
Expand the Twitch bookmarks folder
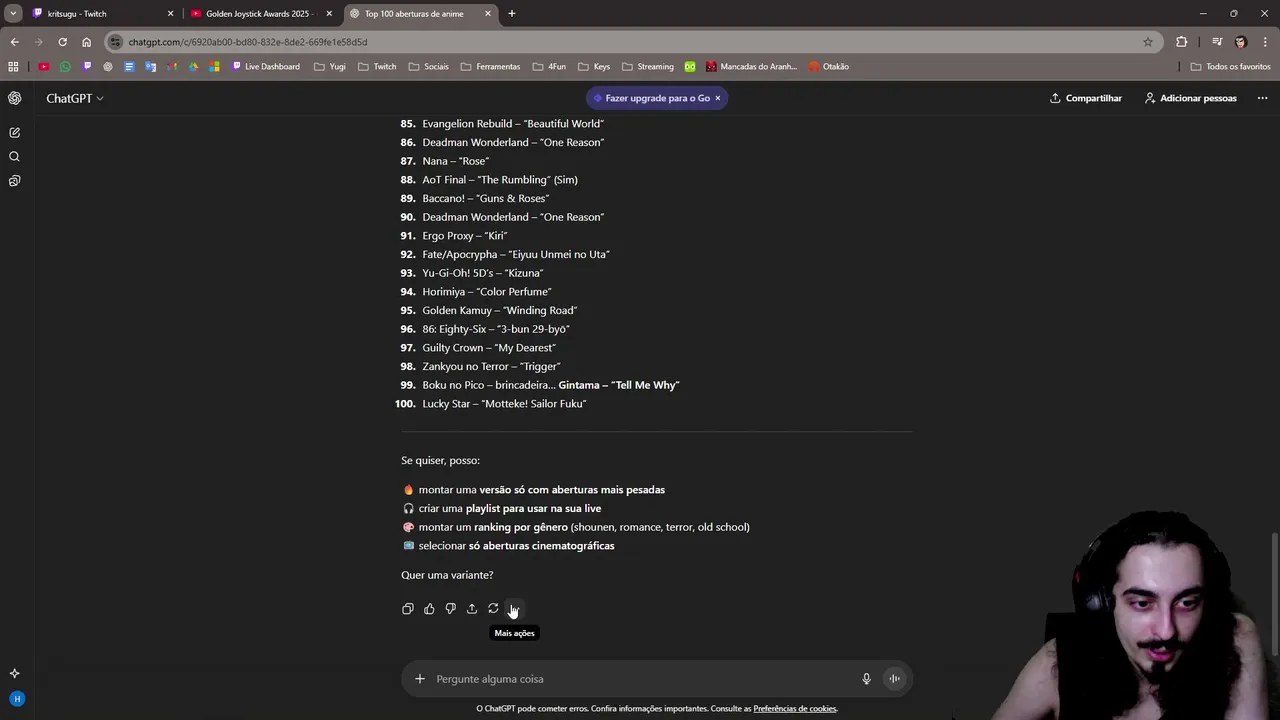tap(377, 67)
